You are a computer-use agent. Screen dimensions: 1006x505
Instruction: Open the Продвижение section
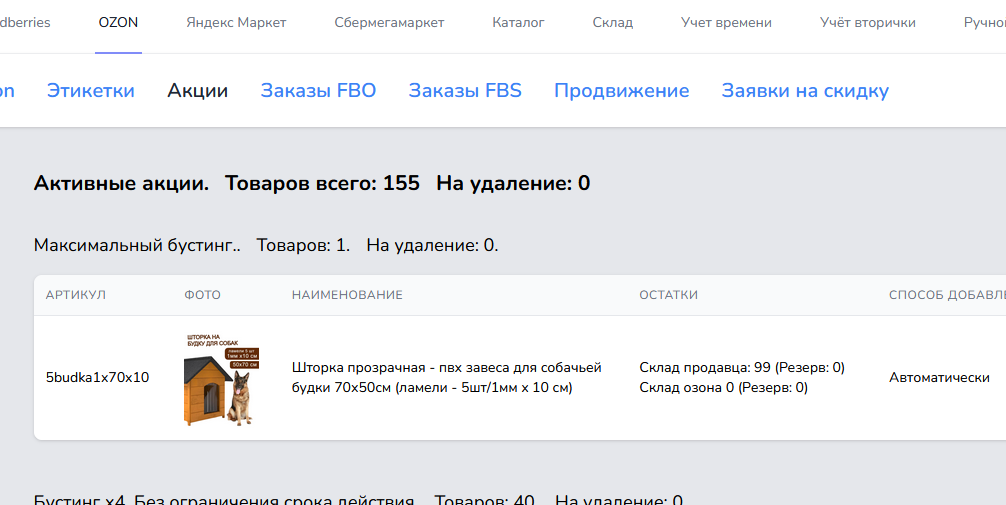622,90
